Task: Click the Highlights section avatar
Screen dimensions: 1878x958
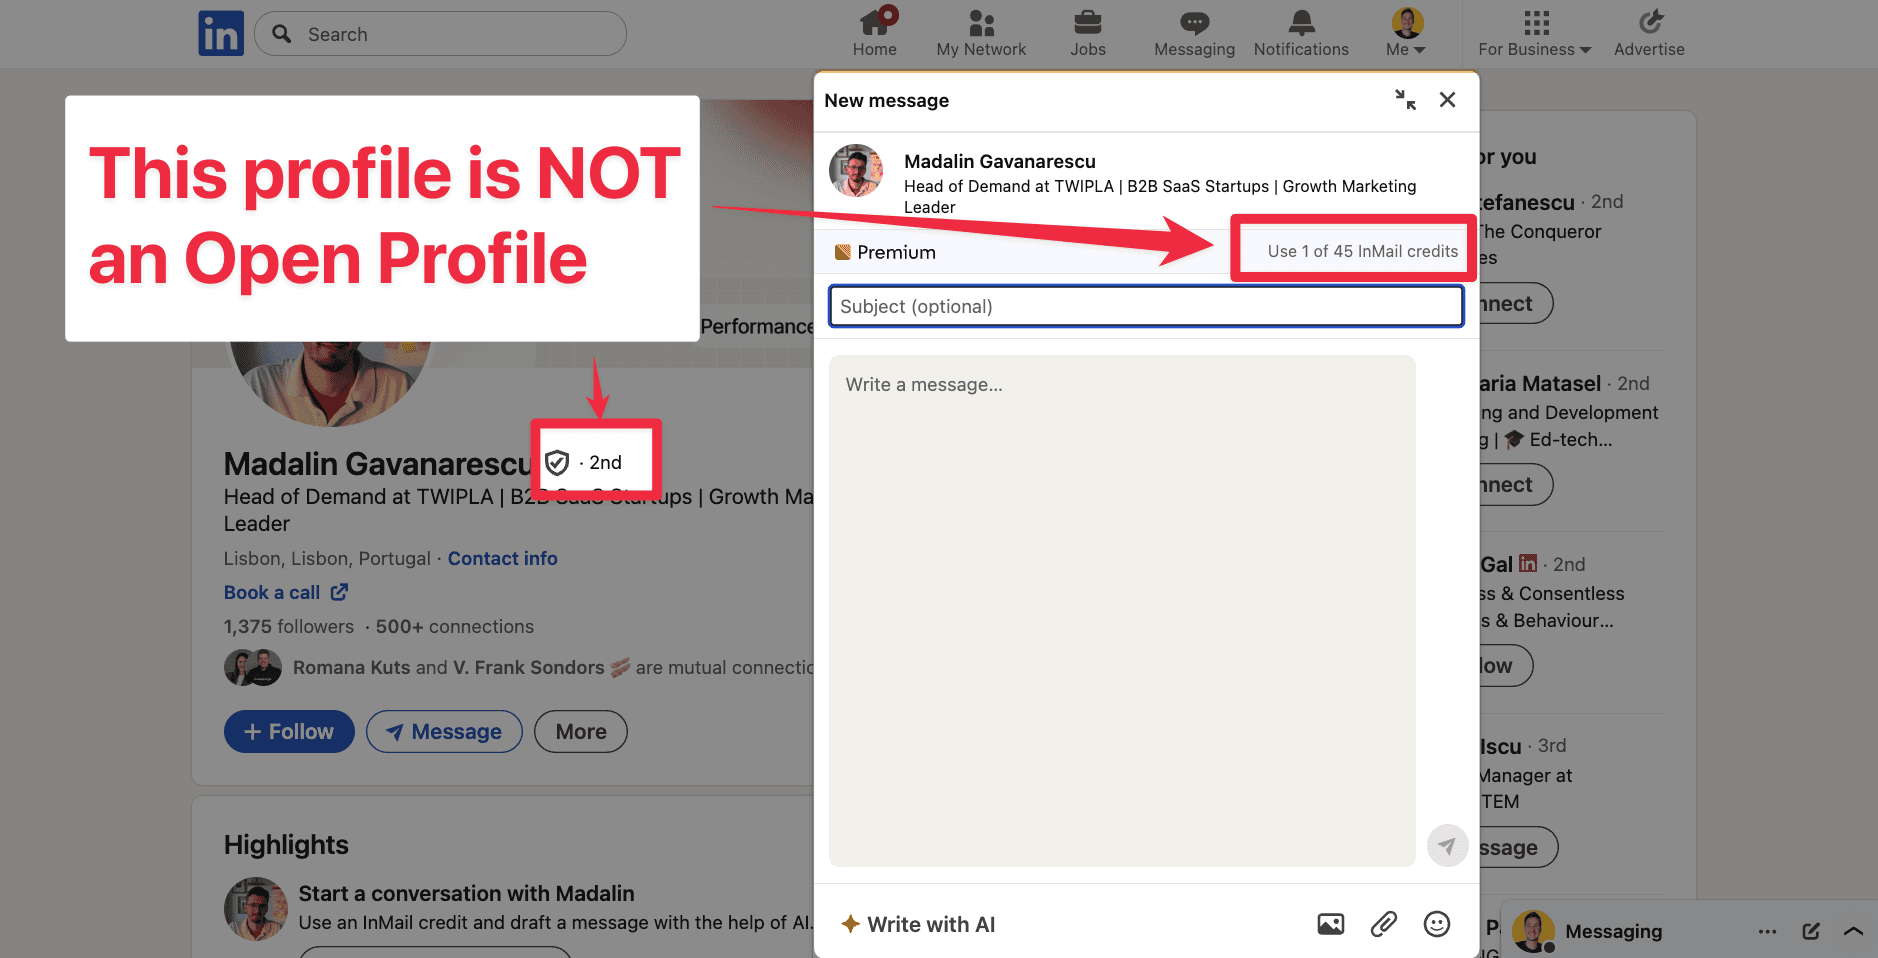Action: coord(256,909)
